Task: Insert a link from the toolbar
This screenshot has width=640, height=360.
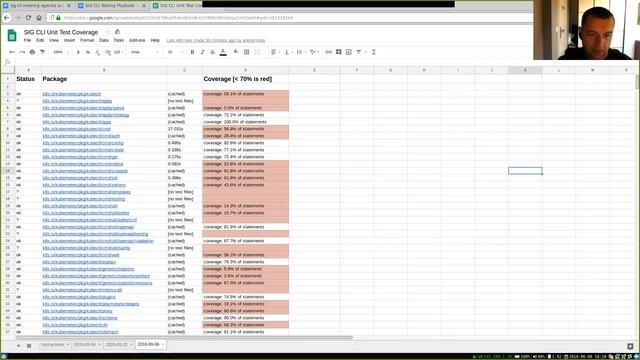Action: coord(329,52)
